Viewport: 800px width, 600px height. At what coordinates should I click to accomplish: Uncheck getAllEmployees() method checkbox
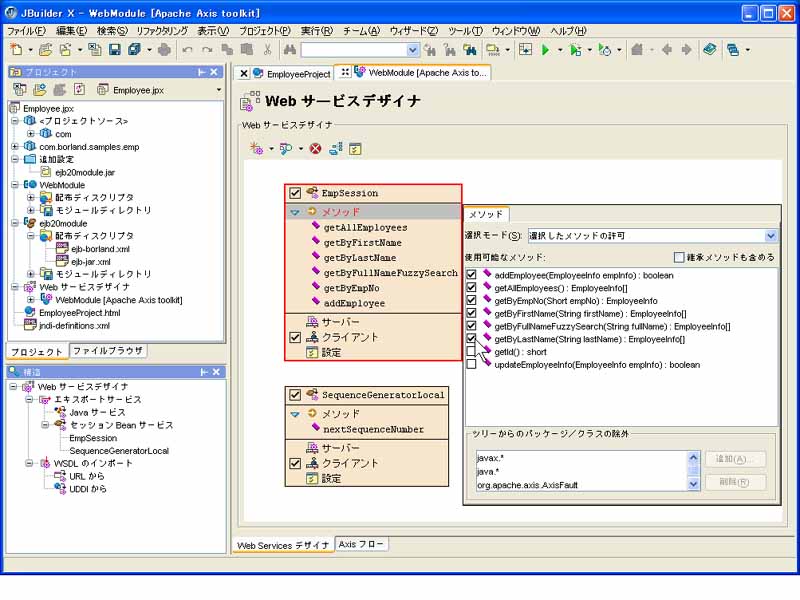tap(471, 287)
